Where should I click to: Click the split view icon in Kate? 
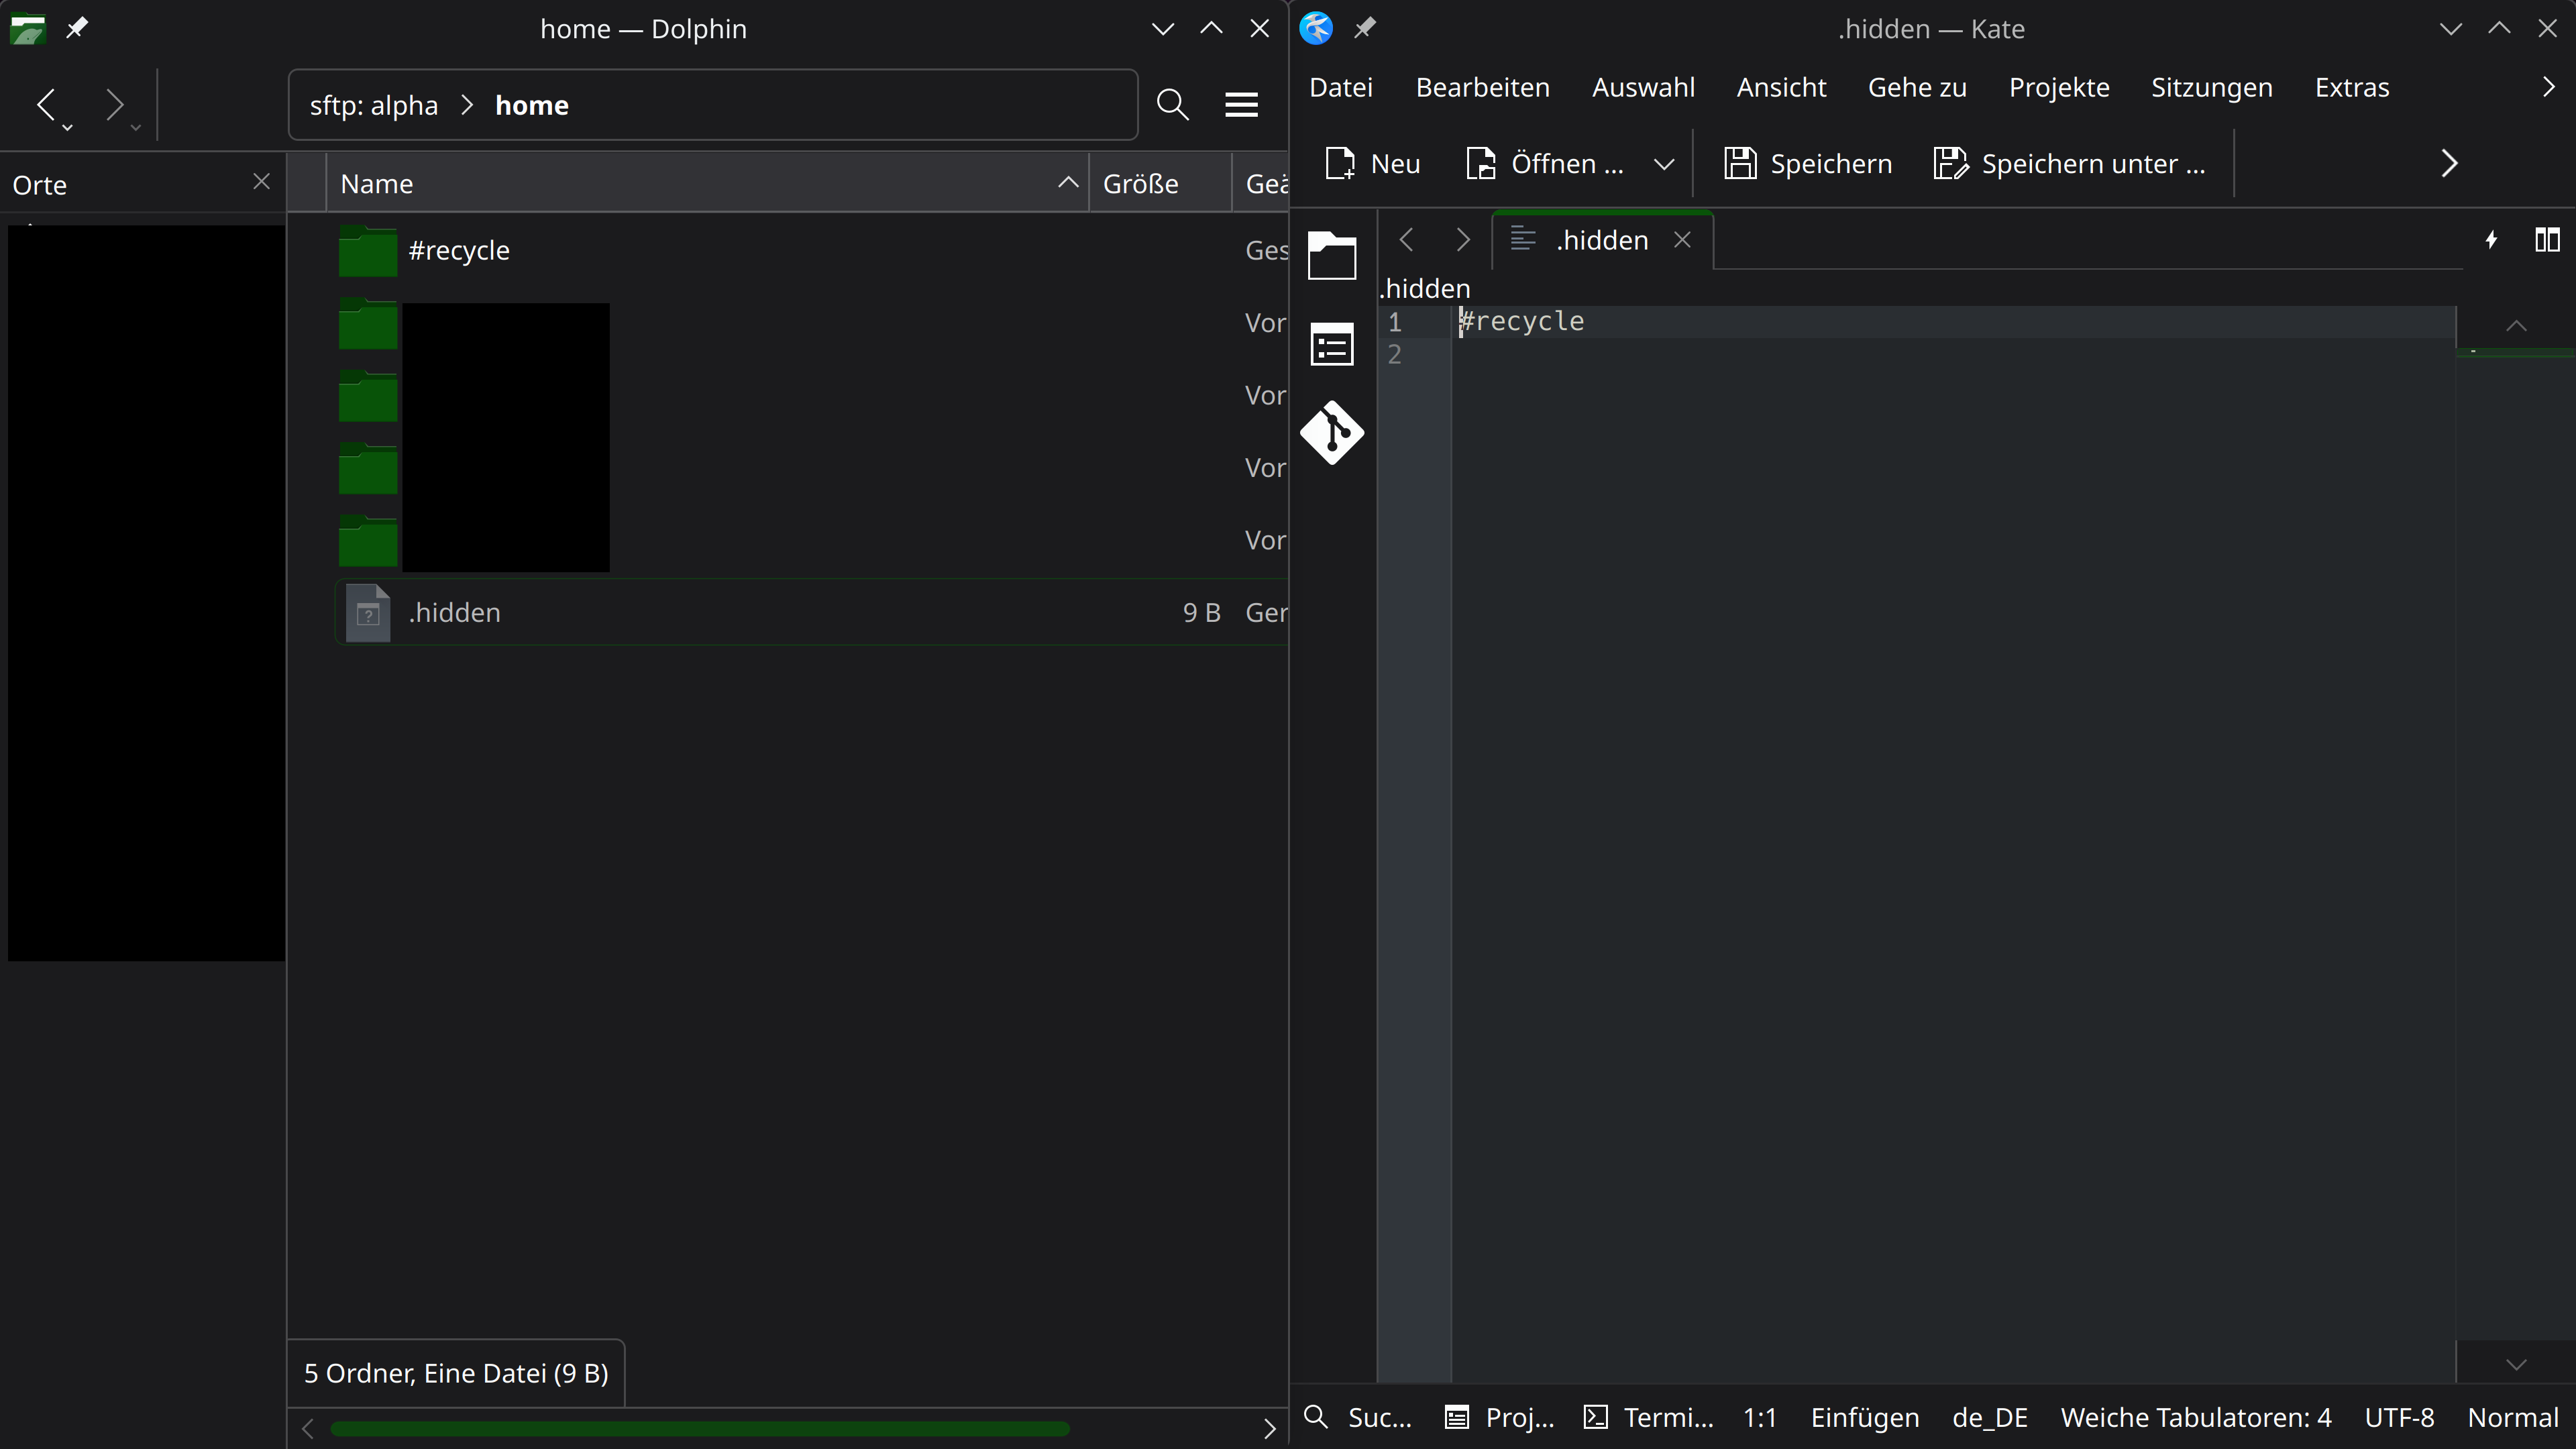tap(2546, 240)
